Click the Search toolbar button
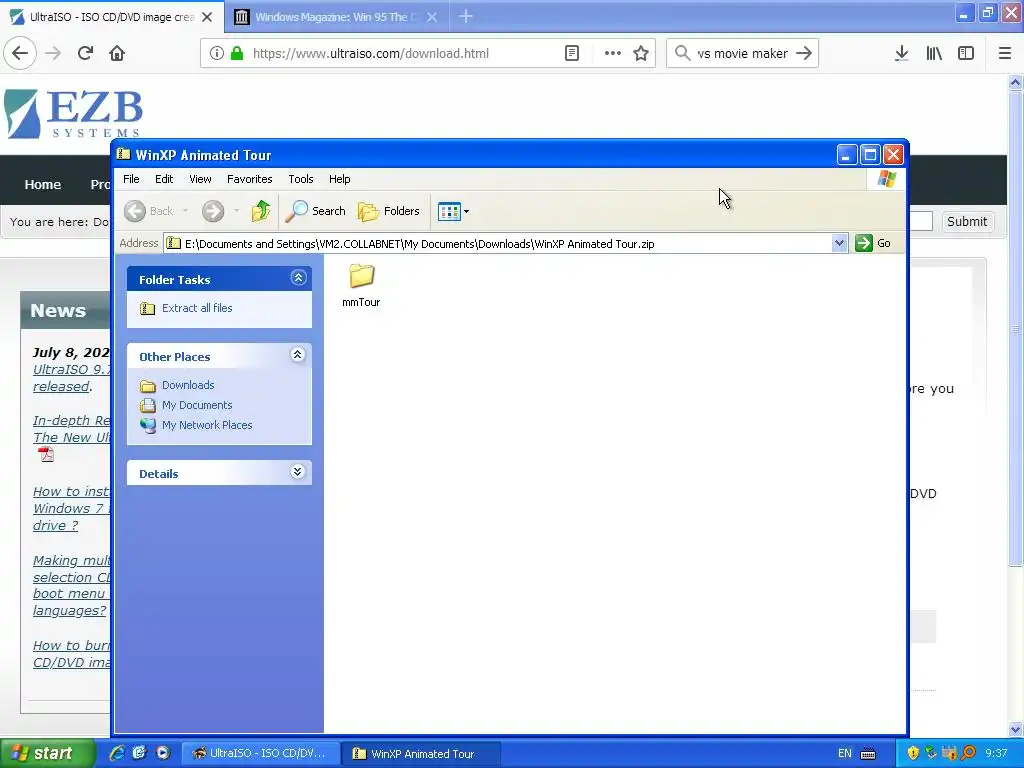Image resolution: width=1024 pixels, height=768 pixels. coord(316,211)
